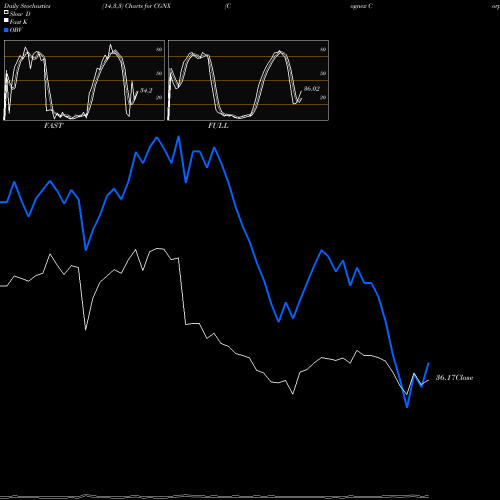Click the 54.2 value in FAST chart
Image resolution: width=500 pixels, height=500 pixels.
(146, 90)
